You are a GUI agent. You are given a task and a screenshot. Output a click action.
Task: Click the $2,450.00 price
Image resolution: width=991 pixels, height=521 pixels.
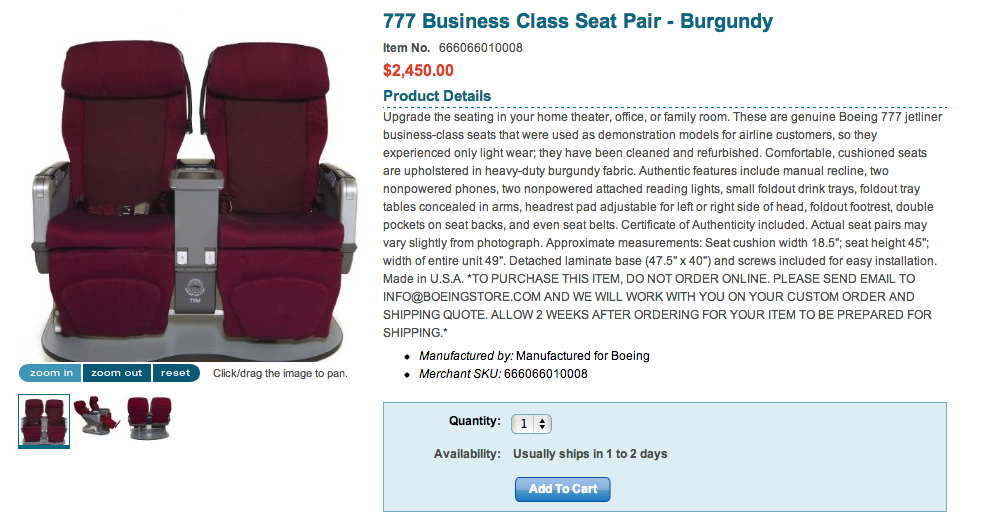tap(418, 71)
